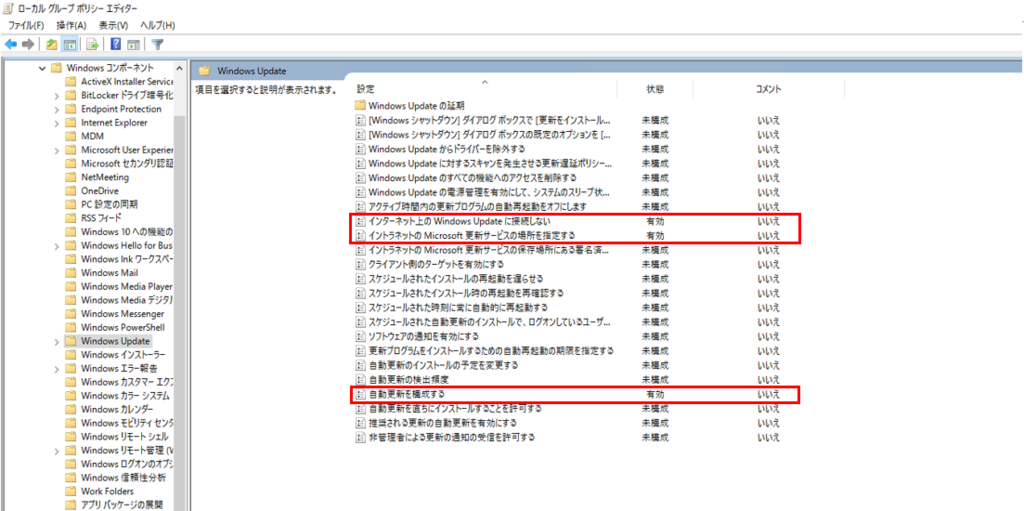Image resolution: width=1024 pixels, height=511 pixels.
Task: Select 自動更新を直ちにインストールすることを許可する
Action: click(455, 408)
